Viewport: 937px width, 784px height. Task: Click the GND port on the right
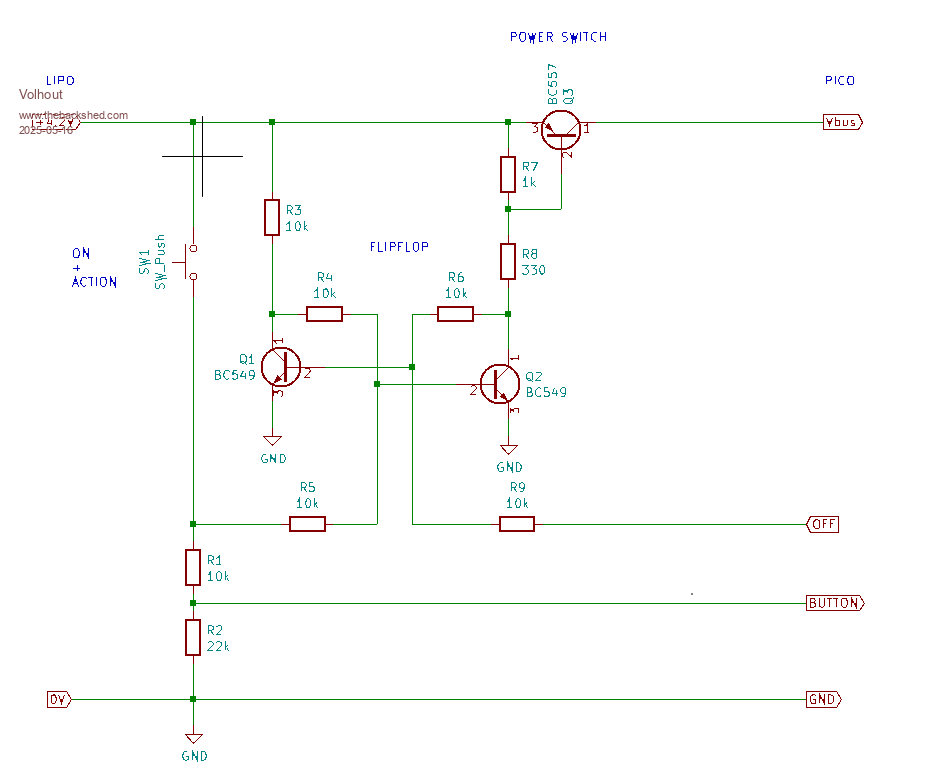click(x=823, y=700)
